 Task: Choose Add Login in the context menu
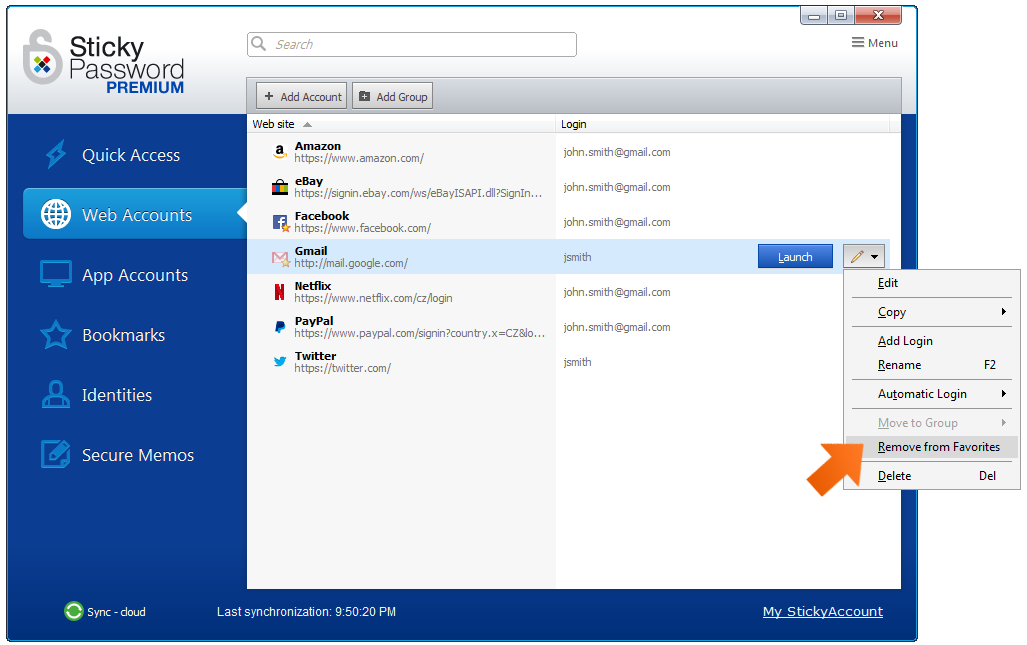click(x=931, y=341)
